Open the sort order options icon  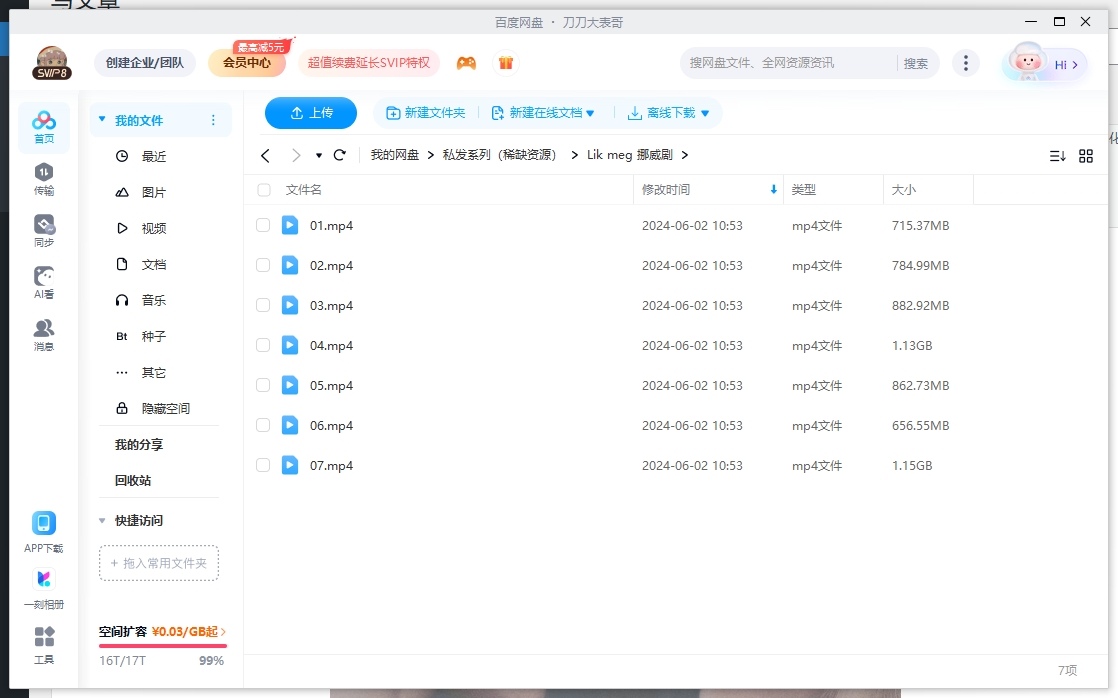(1058, 155)
